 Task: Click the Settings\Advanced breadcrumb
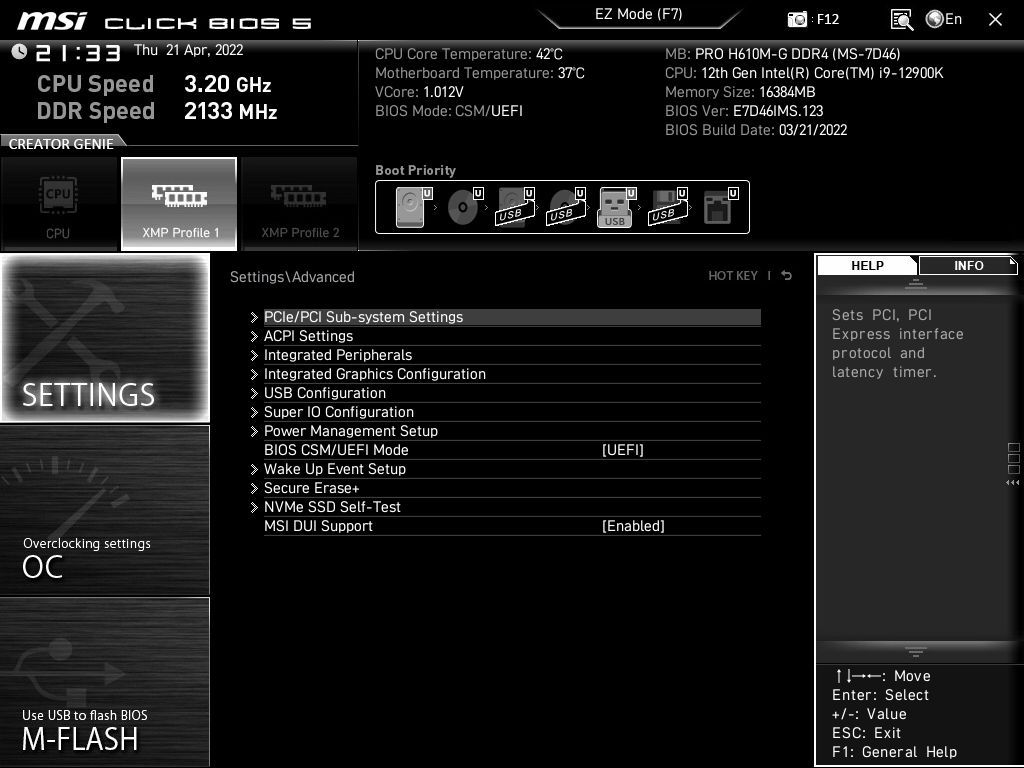point(292,277)
